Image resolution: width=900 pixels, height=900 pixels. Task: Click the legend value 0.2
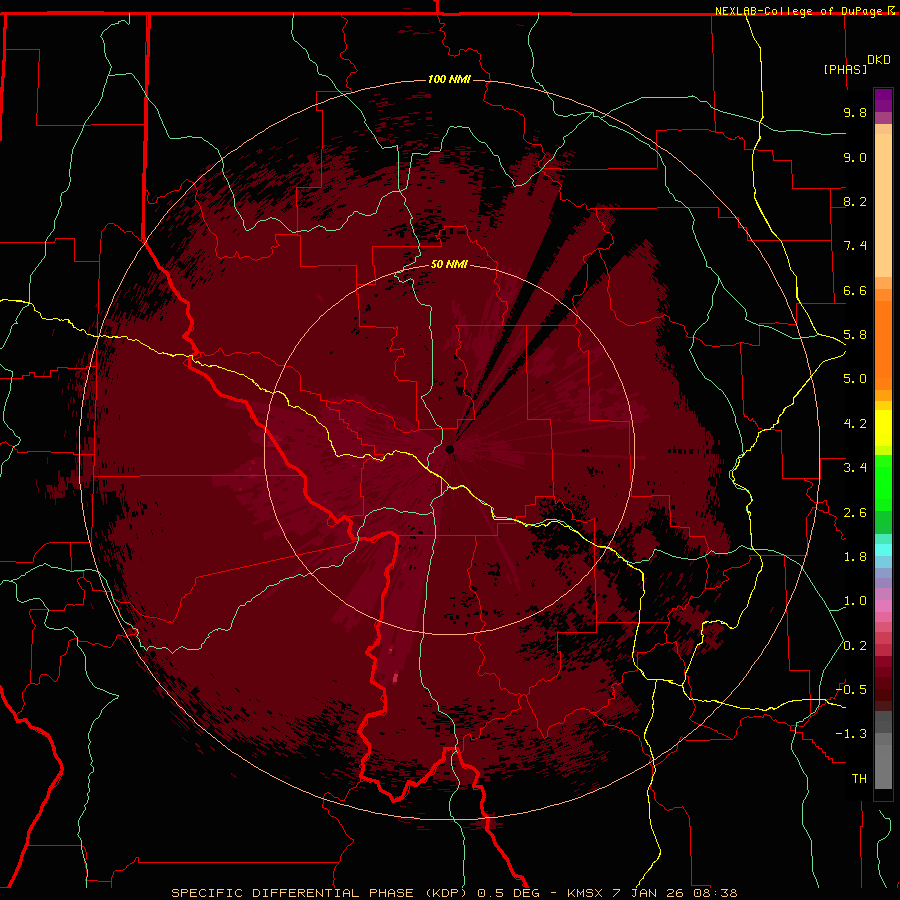click(x=855, y=646)
